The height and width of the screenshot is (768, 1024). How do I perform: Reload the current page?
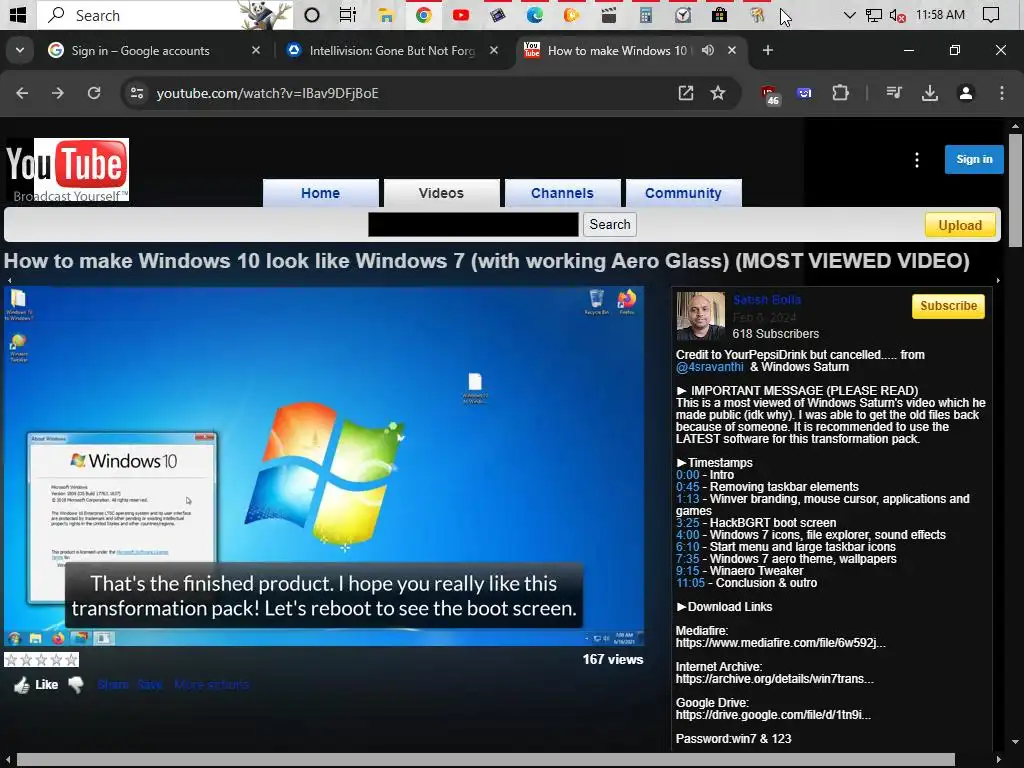pos(94,93)
